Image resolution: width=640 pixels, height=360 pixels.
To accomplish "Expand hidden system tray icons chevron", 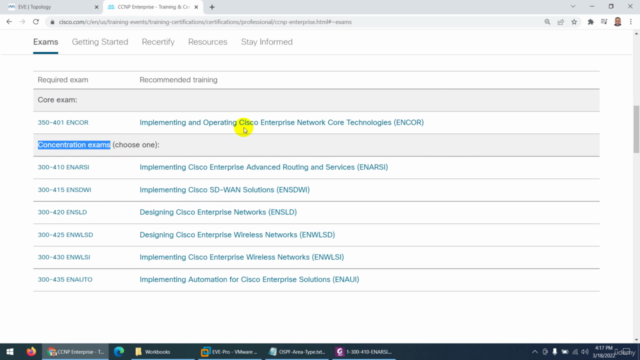I will pyautogui.click(x=535, y=352).
